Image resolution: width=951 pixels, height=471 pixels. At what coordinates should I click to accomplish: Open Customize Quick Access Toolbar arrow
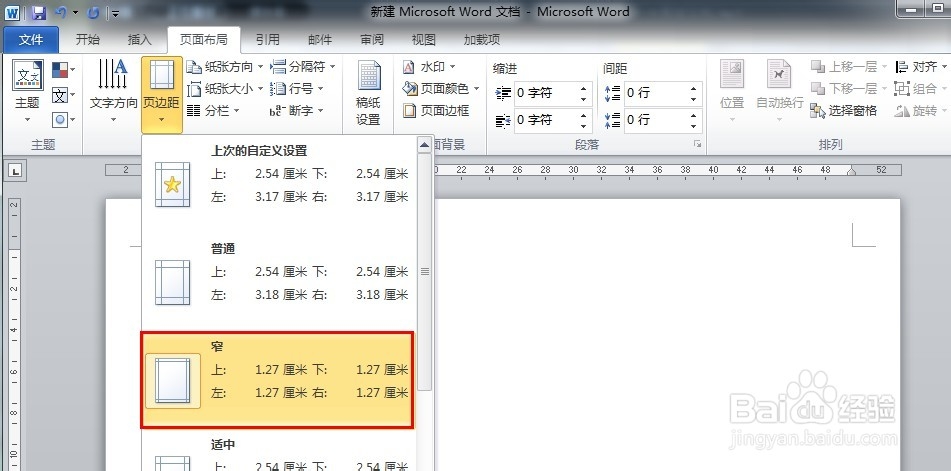tap(115, 13)
